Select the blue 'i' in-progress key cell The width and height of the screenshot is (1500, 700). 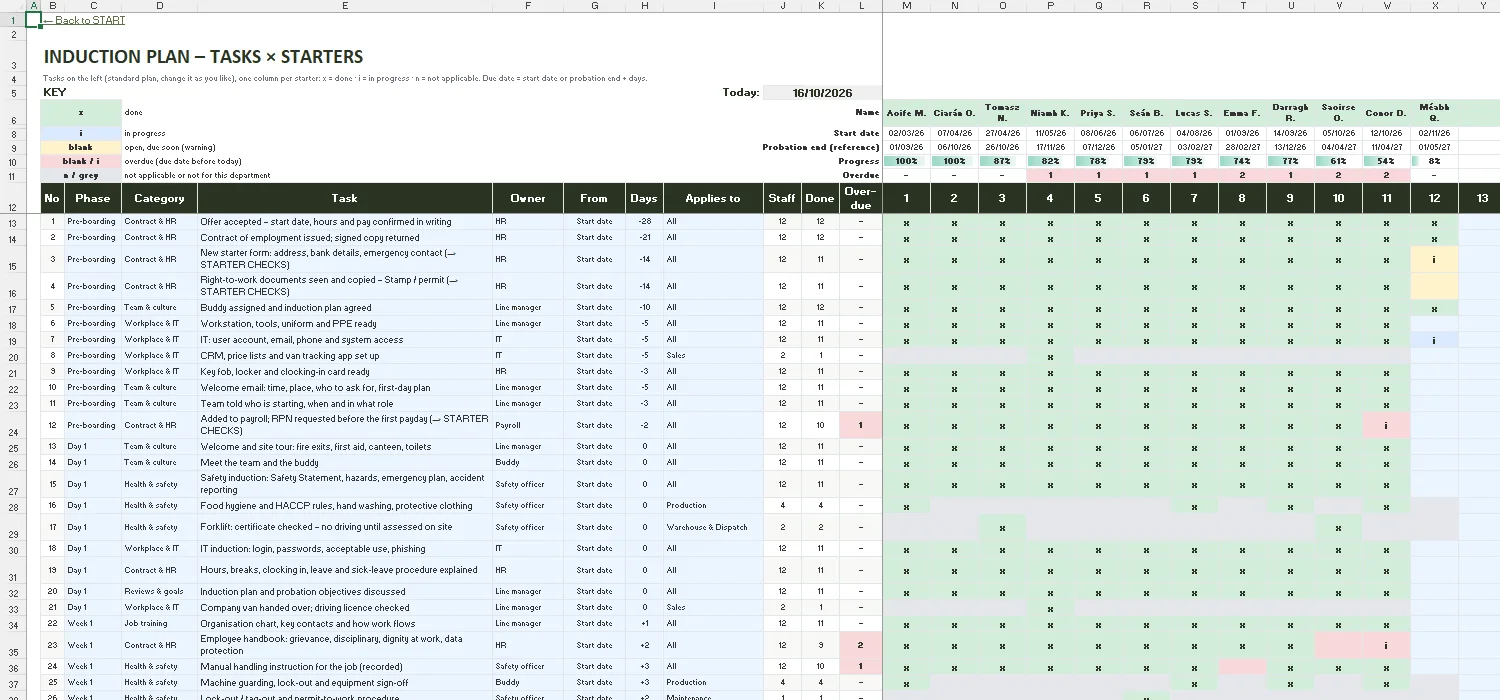click(x=81, y=133)
